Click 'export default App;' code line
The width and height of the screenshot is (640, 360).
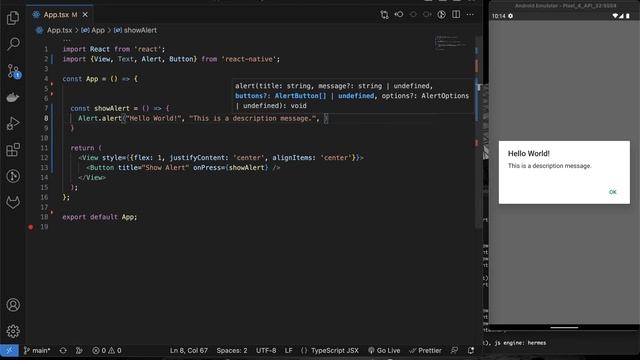pyautogui.click(x=100, y=217)
